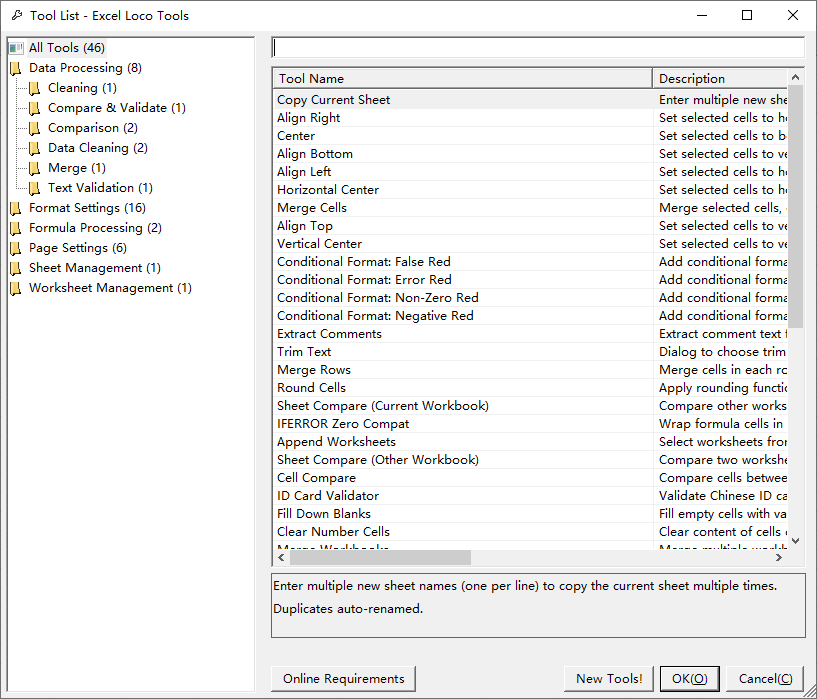This screenshot has height=699, width=817.
Task: Select the Align Top tool row
Action: [530, 226]
